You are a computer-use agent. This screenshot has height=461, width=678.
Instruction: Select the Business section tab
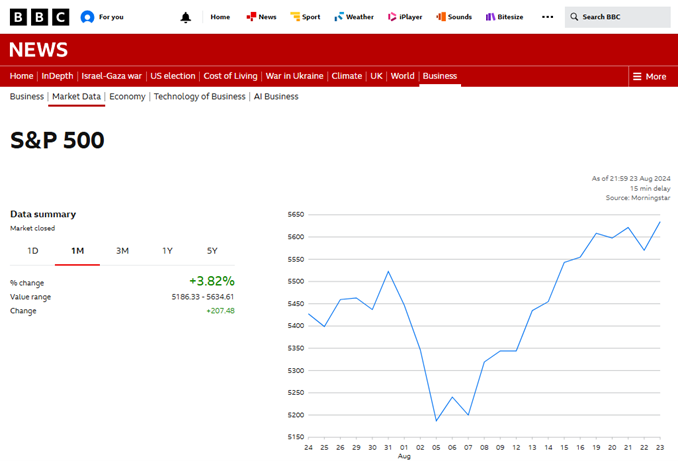pyautogui.click(x=440, y=76)
